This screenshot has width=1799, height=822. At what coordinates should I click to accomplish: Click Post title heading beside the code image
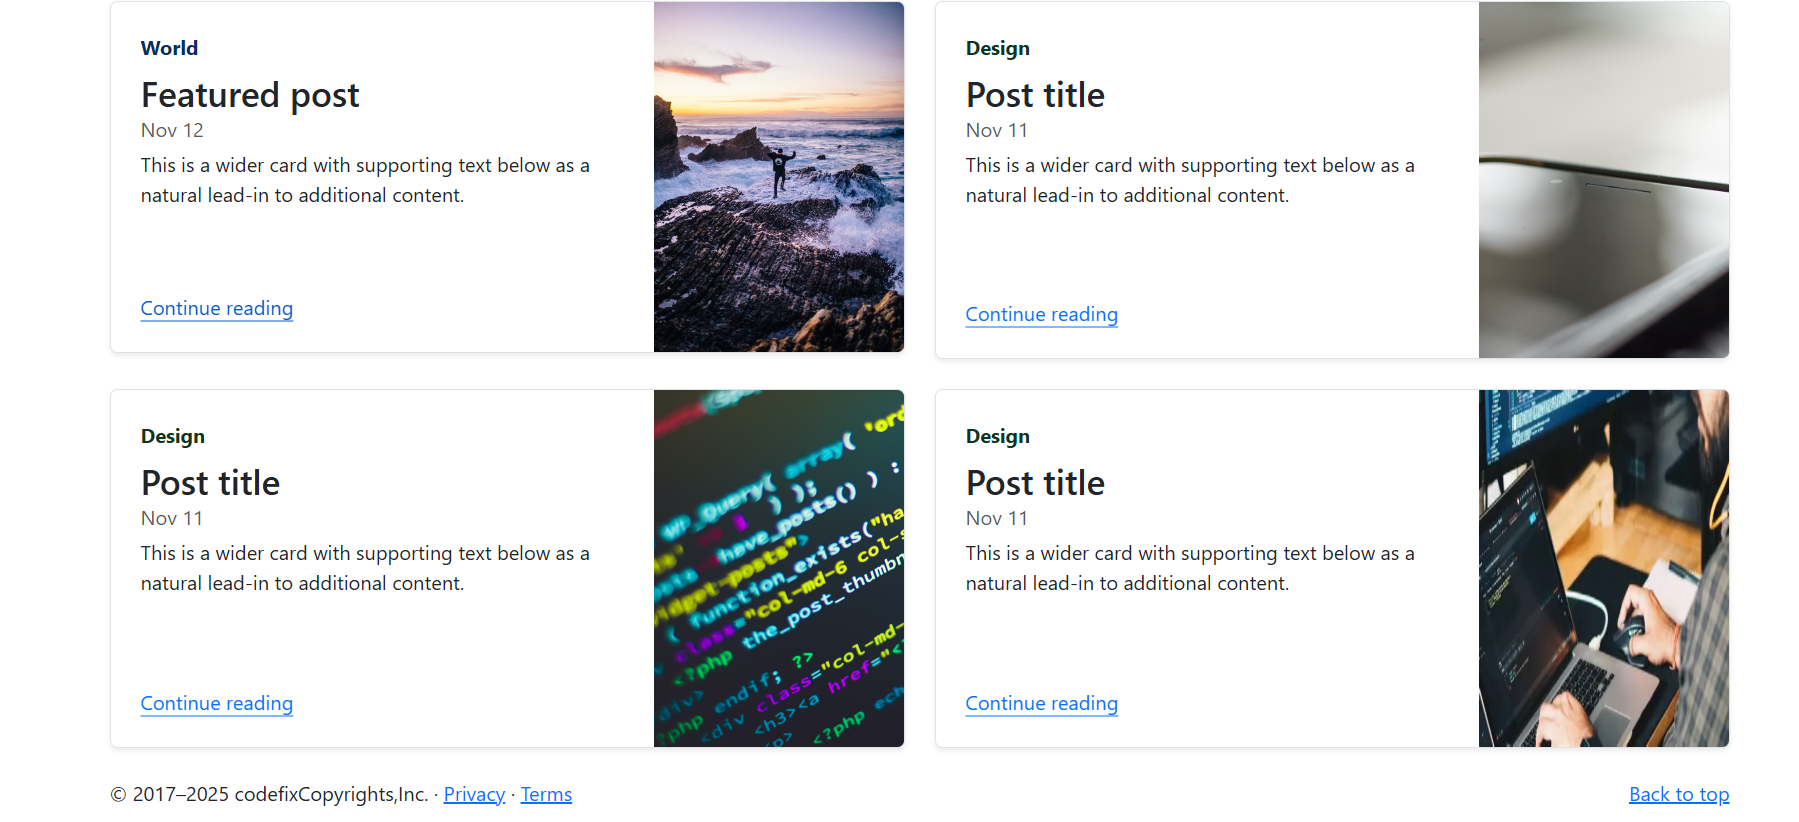pos(210,483)
